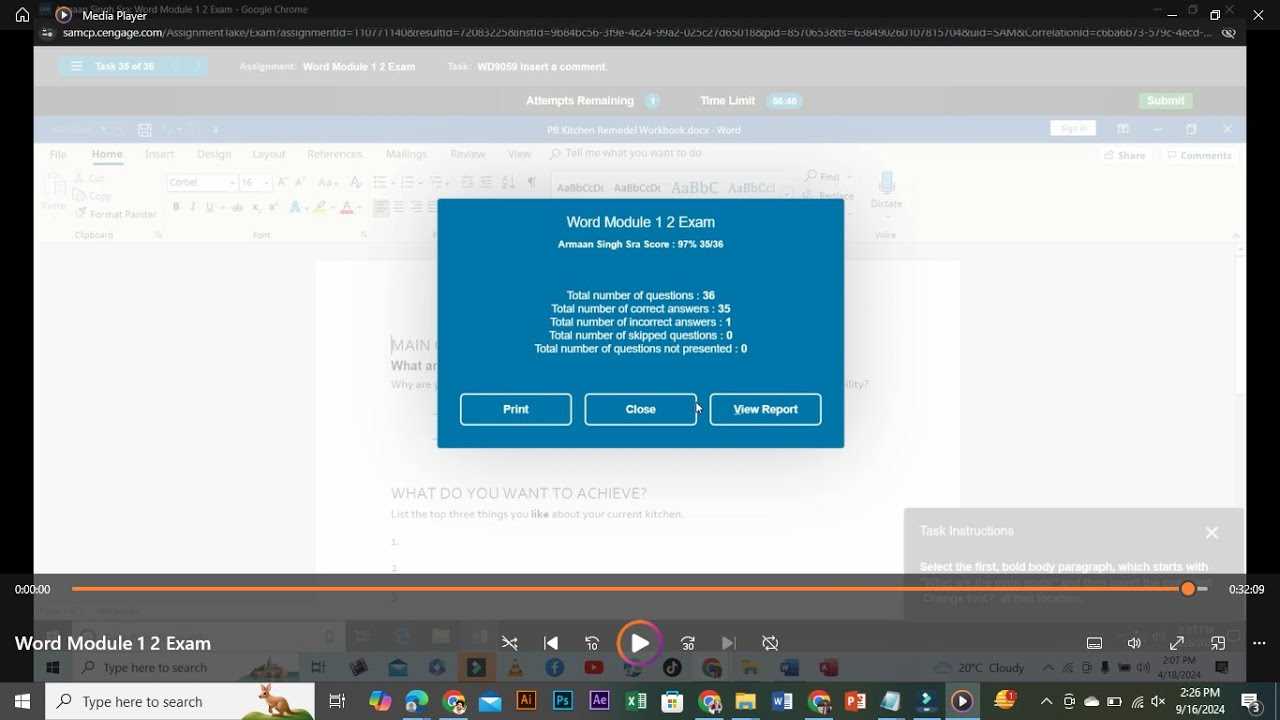Expand the Corbel font name dropdown
Screen dimensions: 1280x720
pos(232,183)
